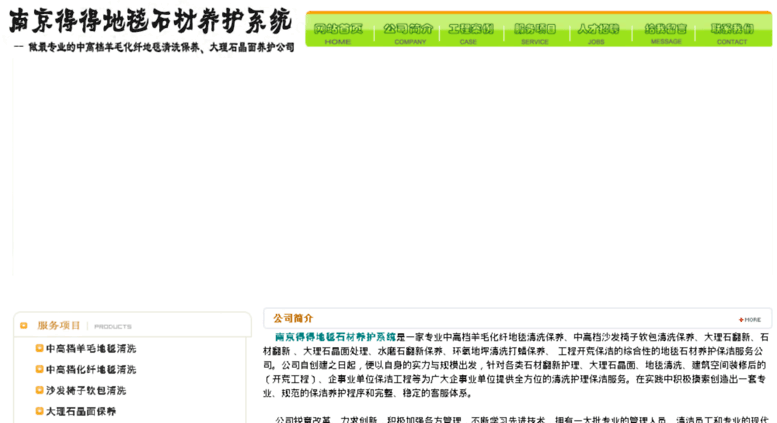Go to 联系我们 CONTACT in navigation
Screen dimensions: 777x423
[732, 34]
